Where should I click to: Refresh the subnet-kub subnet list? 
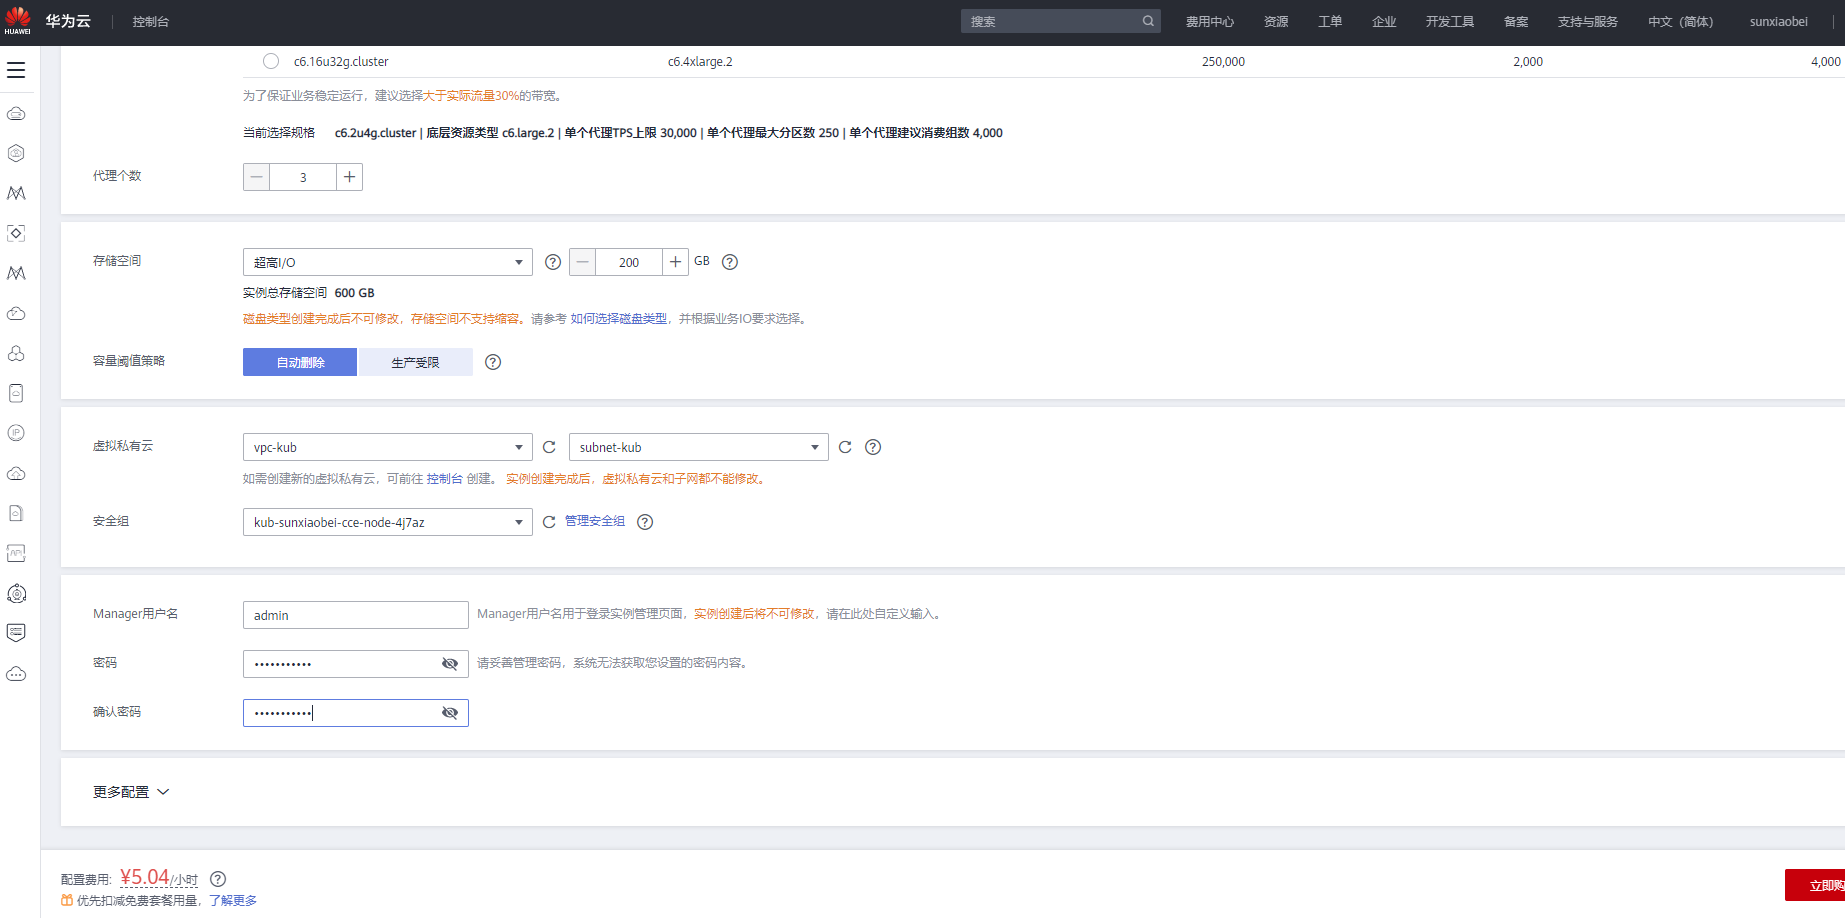pyautogui.click(x=845, y=447)
